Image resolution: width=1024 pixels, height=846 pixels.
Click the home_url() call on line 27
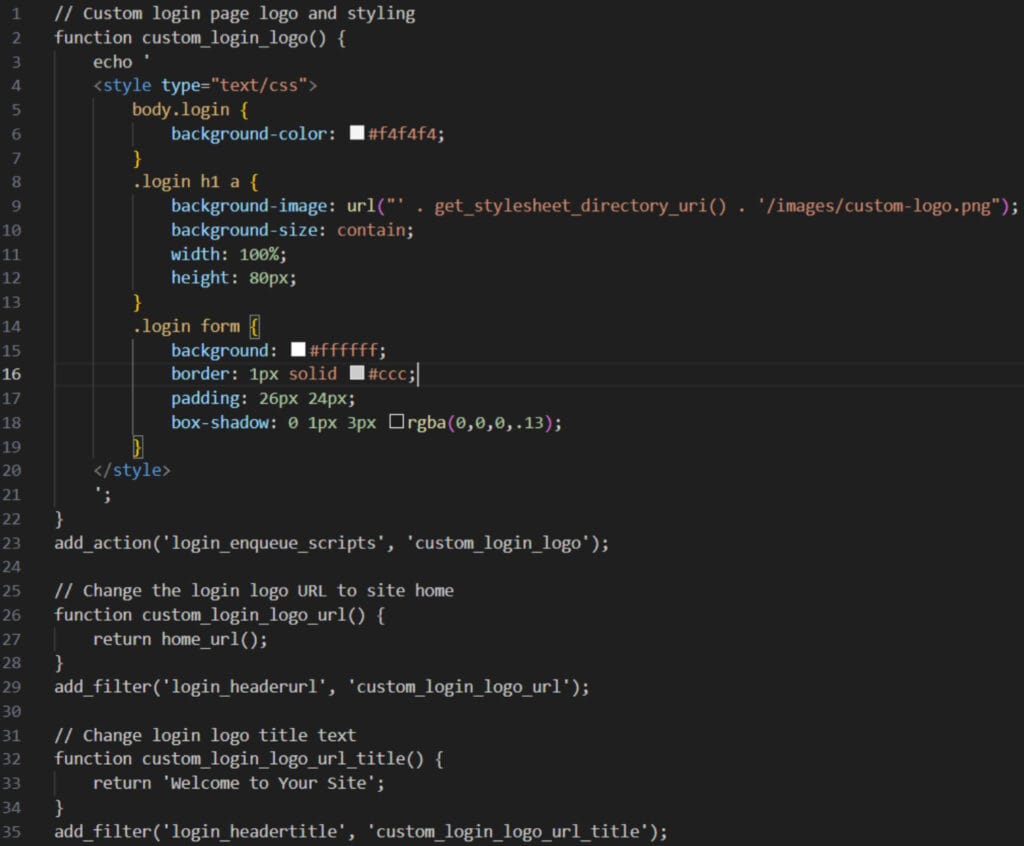(214, 639)
